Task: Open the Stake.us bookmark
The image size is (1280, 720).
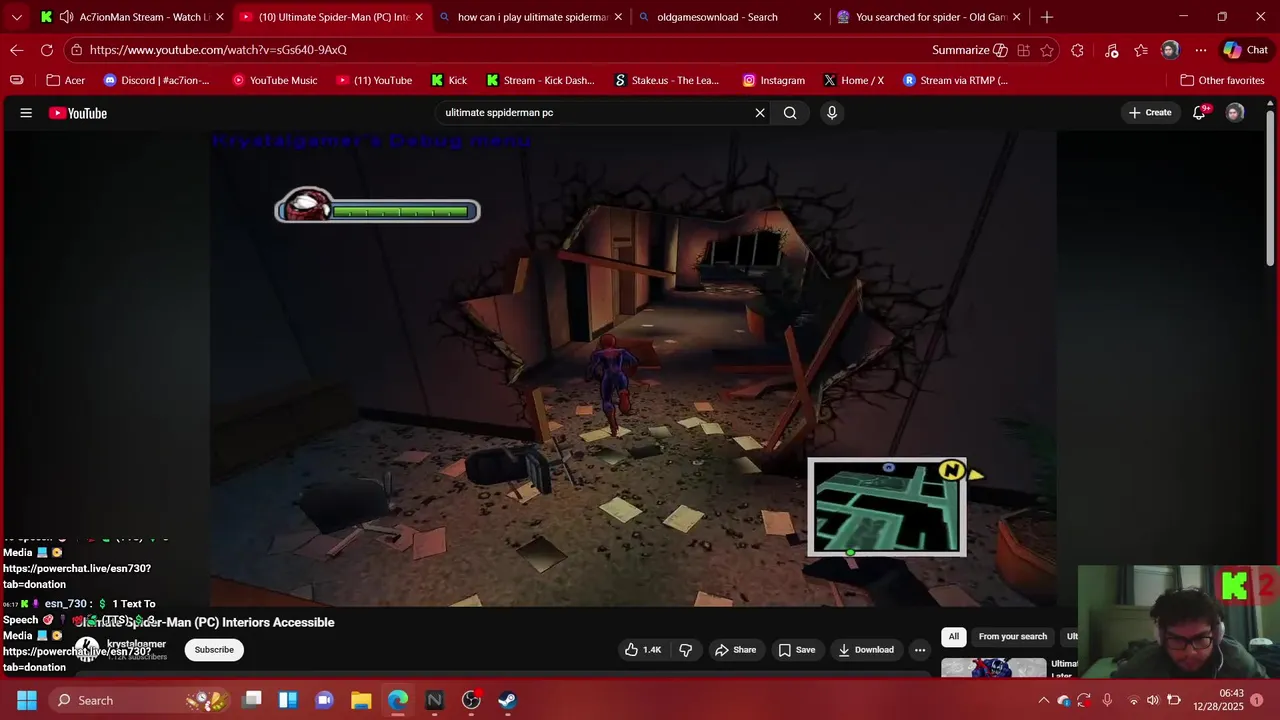Action: click(668, 80)
